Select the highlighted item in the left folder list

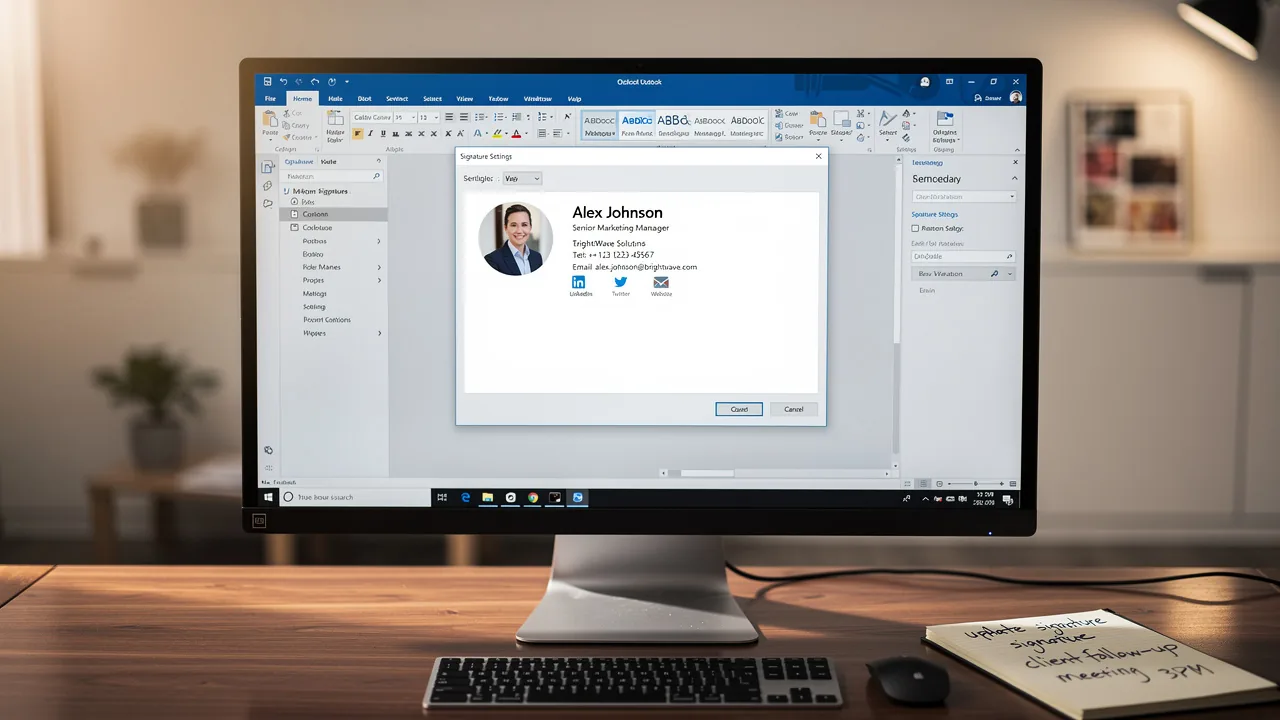[x=334, y=214]
